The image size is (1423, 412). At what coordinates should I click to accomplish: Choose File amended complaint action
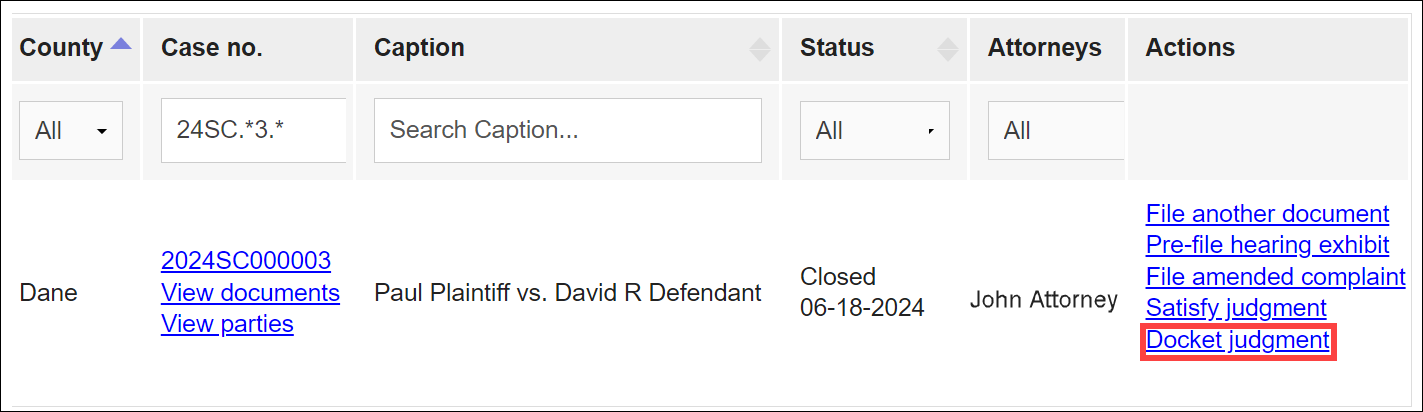click(x=1275, y=276)
